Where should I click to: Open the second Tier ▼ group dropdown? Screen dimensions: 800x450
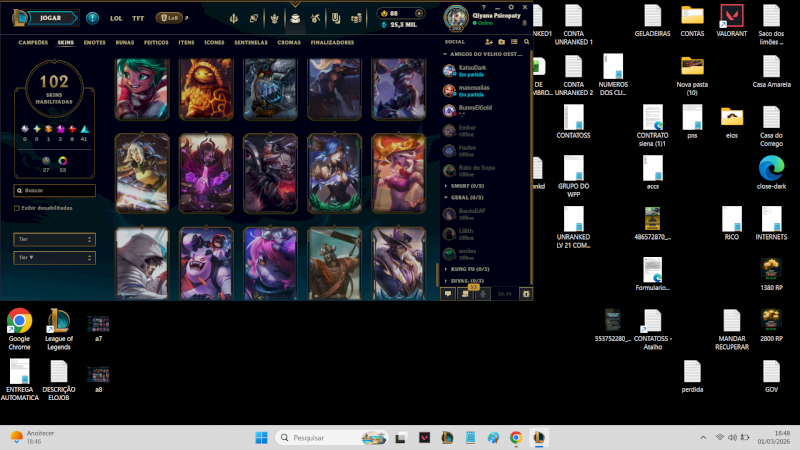tap(55, 258)
